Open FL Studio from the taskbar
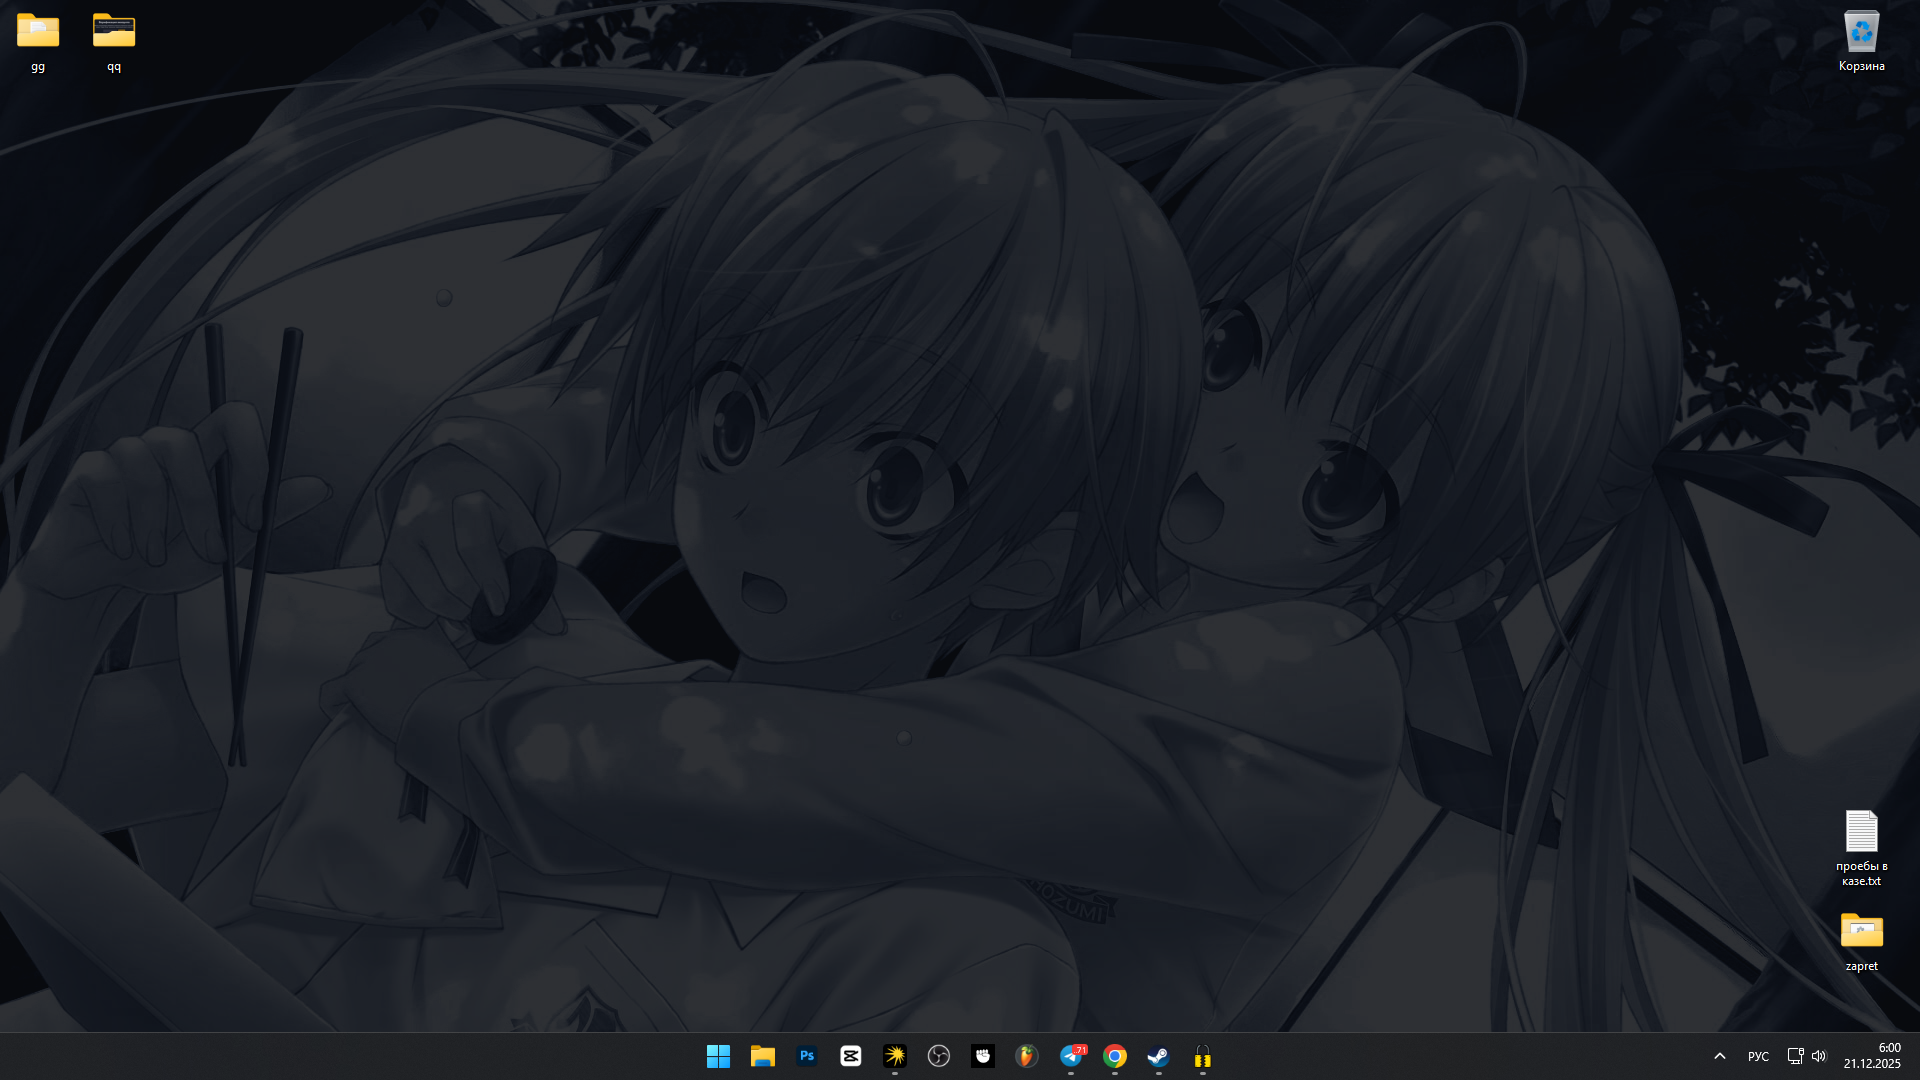The width and height of the screenshot is (1920, 1080). 1027,1056
